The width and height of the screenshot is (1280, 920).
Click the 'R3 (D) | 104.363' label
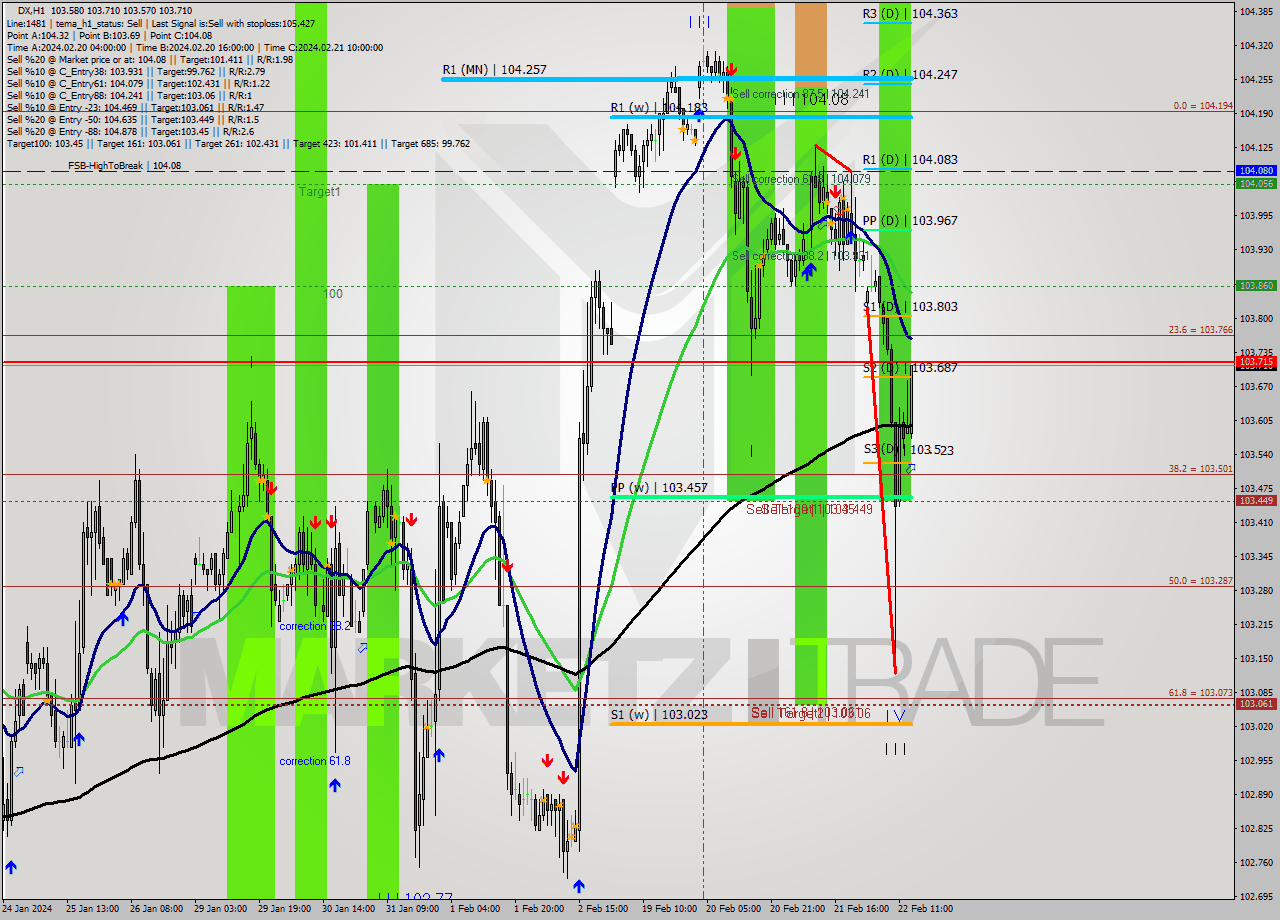point(910,14)
